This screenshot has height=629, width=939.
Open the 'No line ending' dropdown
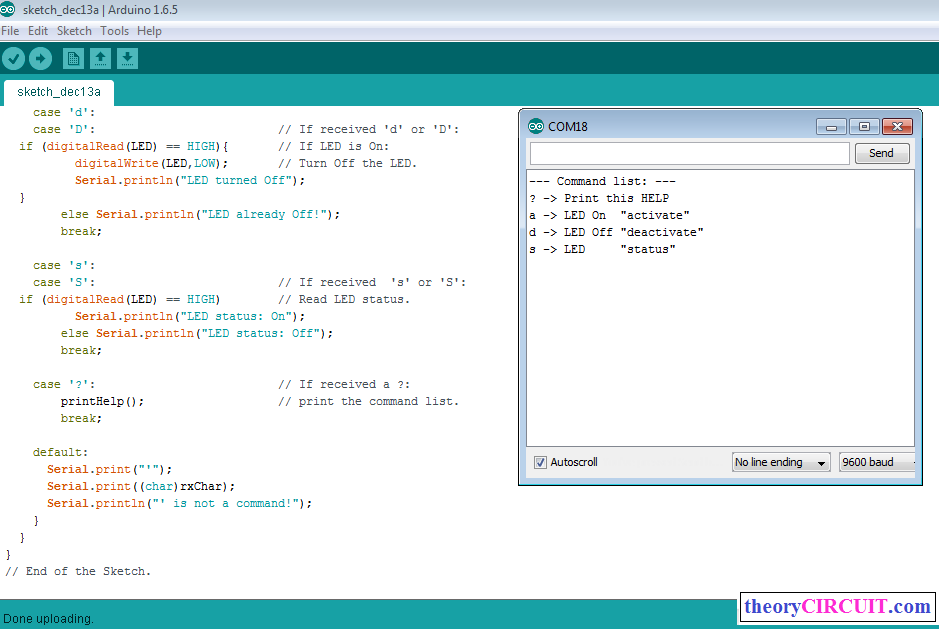781,462
